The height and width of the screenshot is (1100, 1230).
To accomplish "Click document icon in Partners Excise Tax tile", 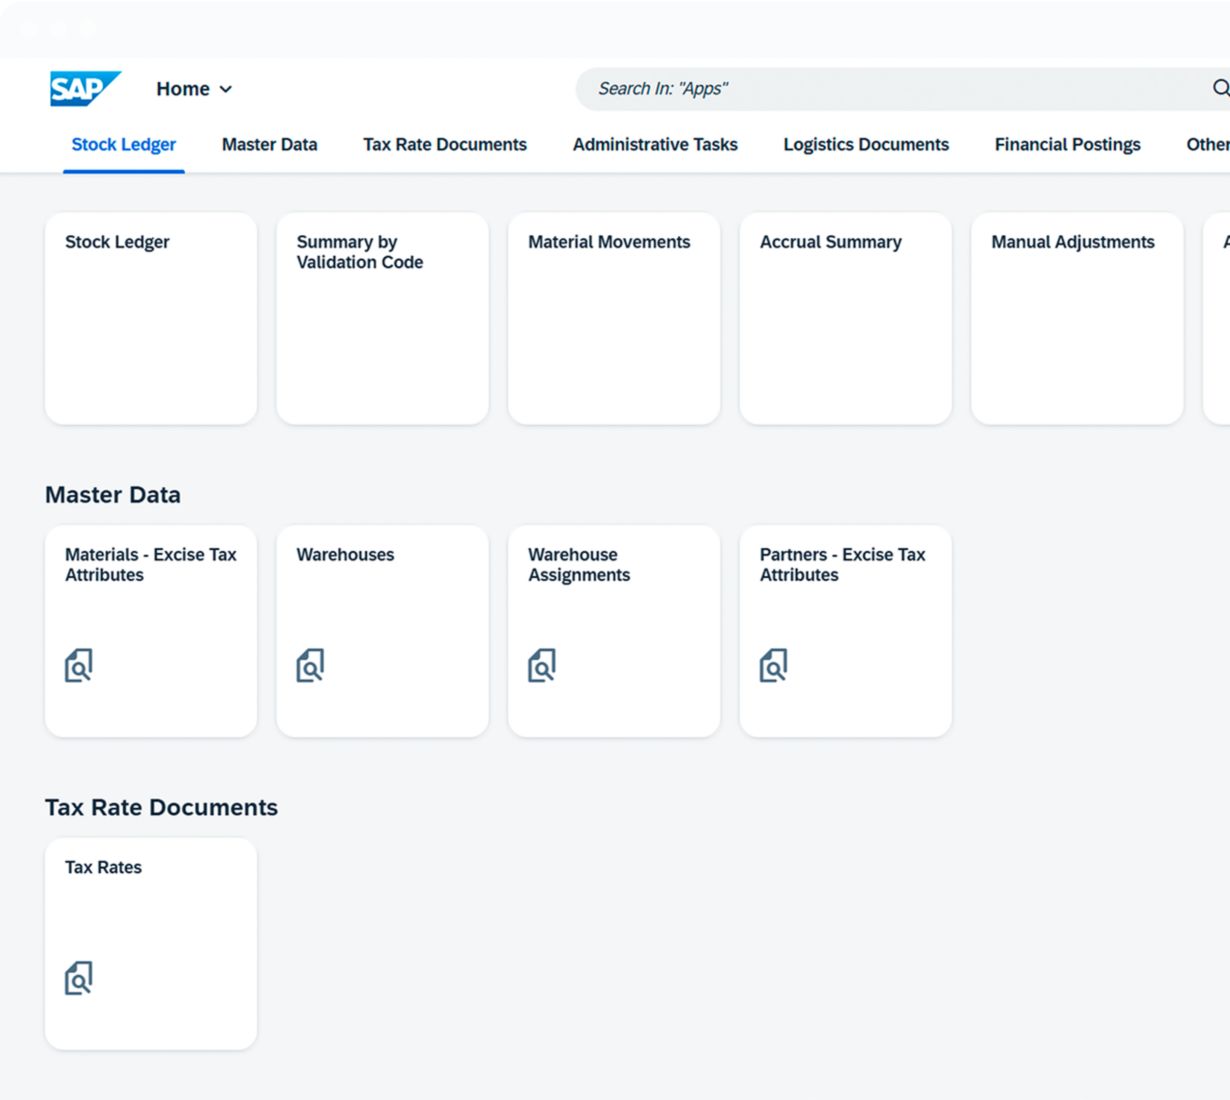I will coord(773,665).
